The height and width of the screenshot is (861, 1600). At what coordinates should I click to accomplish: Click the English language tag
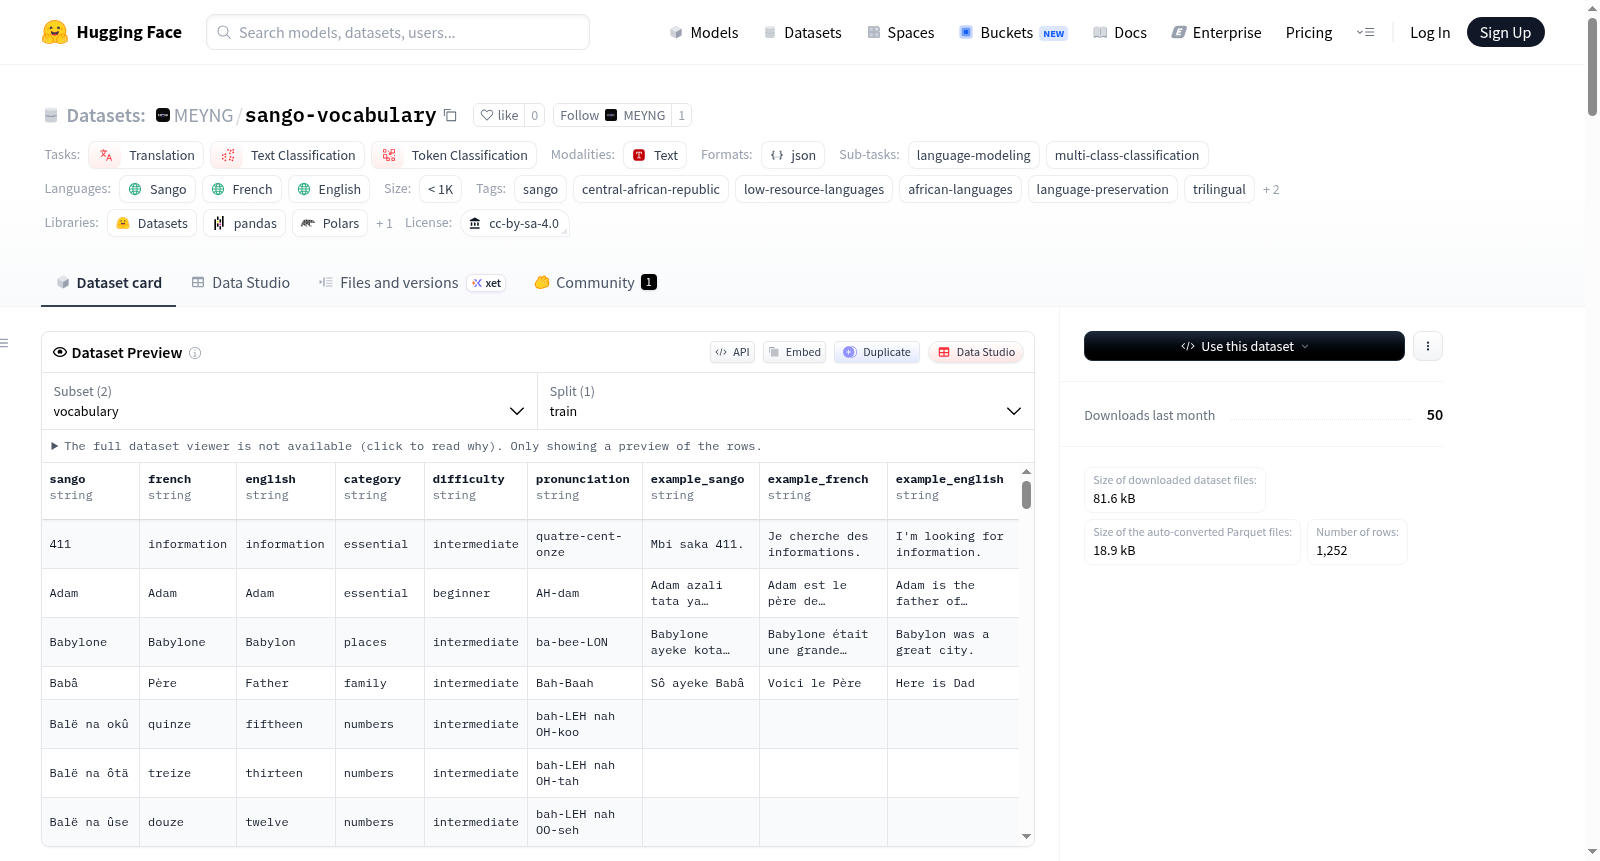pyautogui.click(x=329, y=189)
